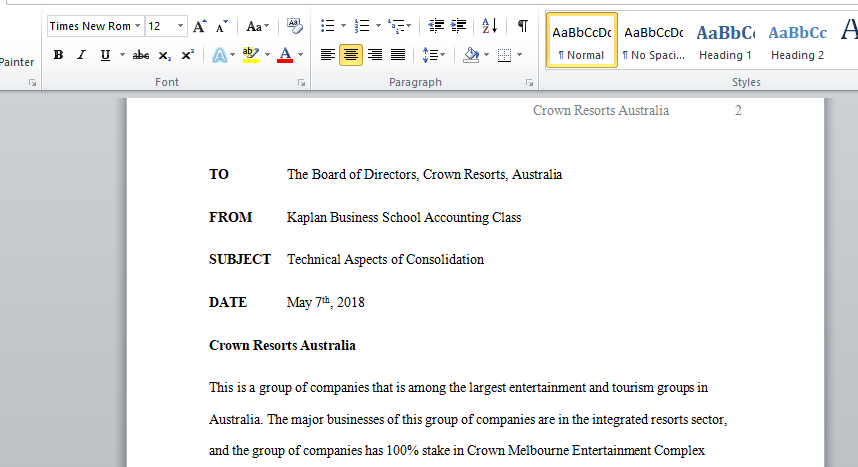Screen dimensions: 858x467
Task: Click the line The Board of Directors
Action: (x=425, y=175)
